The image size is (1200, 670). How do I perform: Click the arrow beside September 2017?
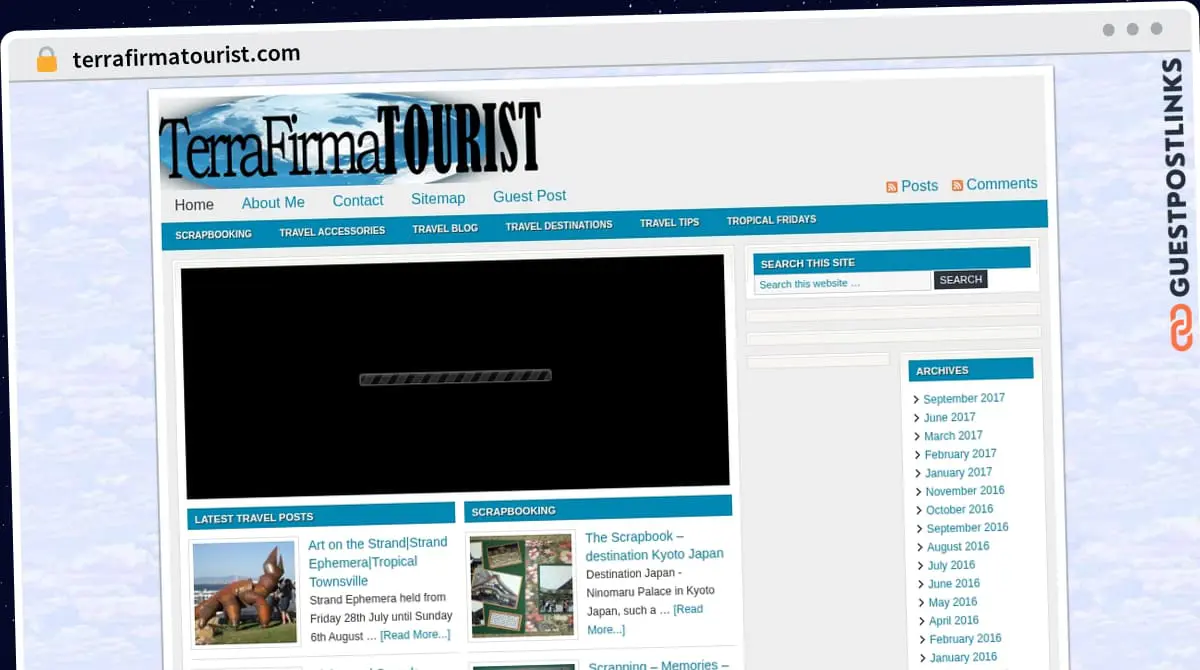click(916, 400)
